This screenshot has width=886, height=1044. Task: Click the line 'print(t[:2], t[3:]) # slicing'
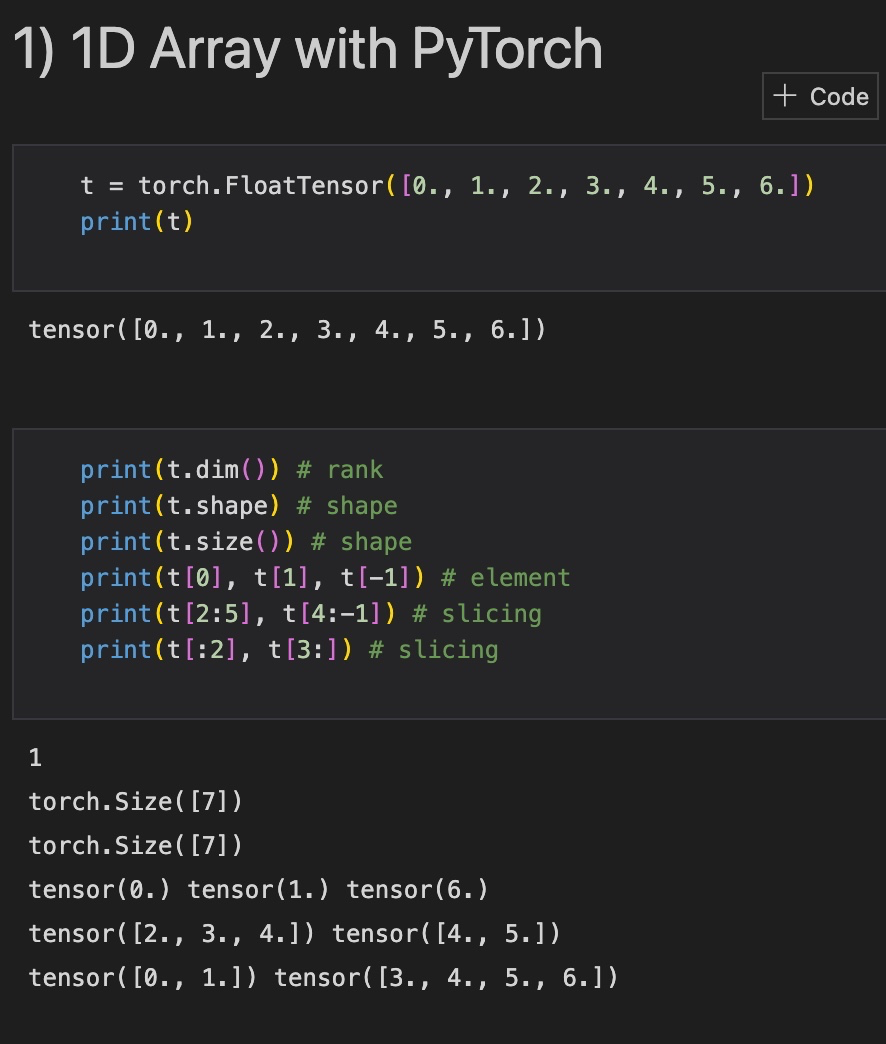point(290,650)
